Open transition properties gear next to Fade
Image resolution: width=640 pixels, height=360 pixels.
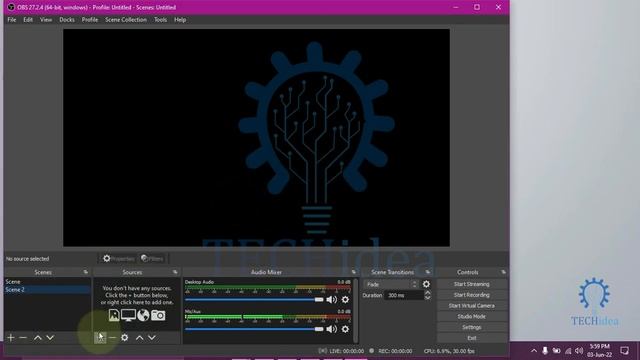pos(426,284)
